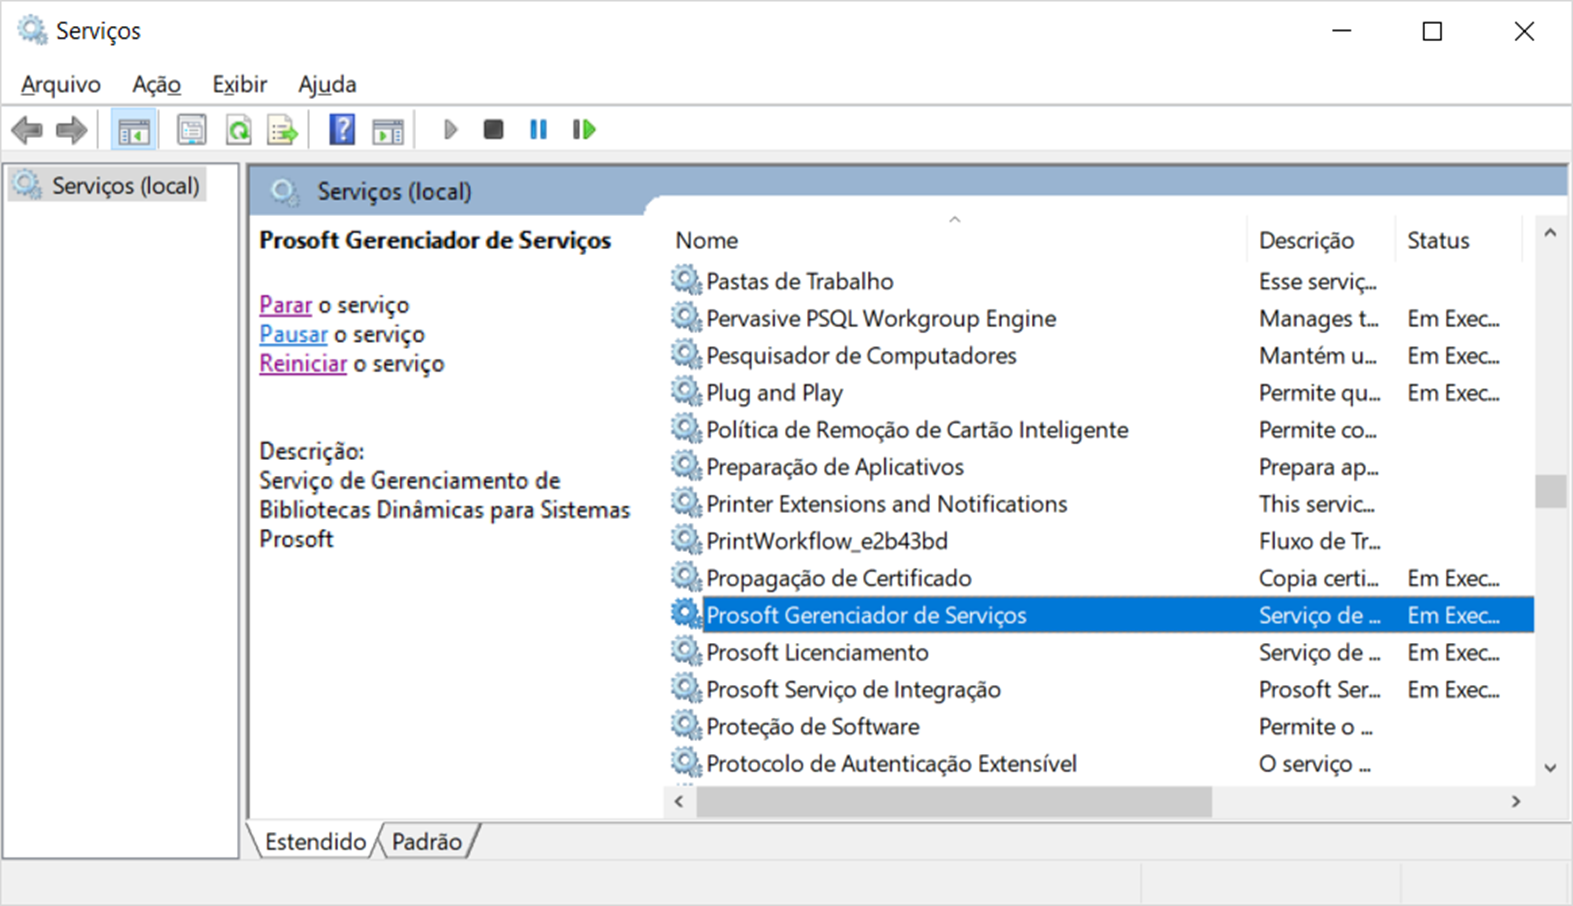
Task: Toggle the show/hide console tree icon
Action: 133,130
